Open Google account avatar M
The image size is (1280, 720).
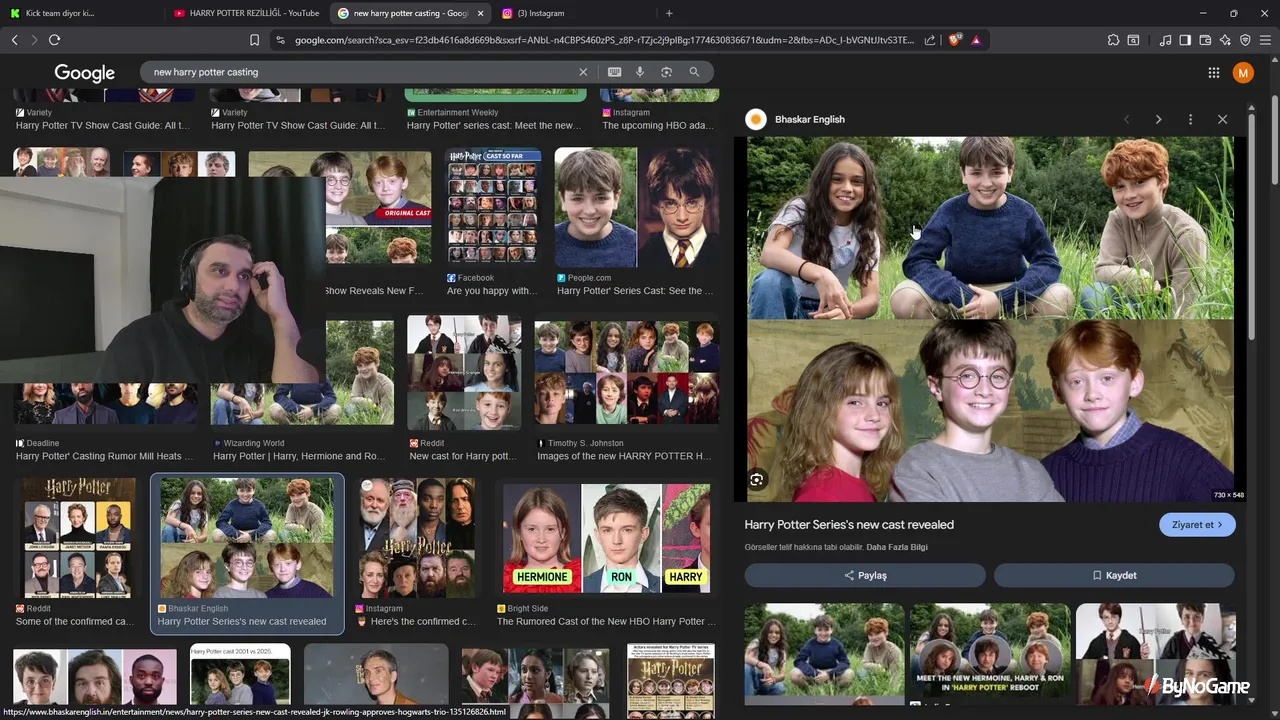pyautogui.click(x=1243, y=73)
